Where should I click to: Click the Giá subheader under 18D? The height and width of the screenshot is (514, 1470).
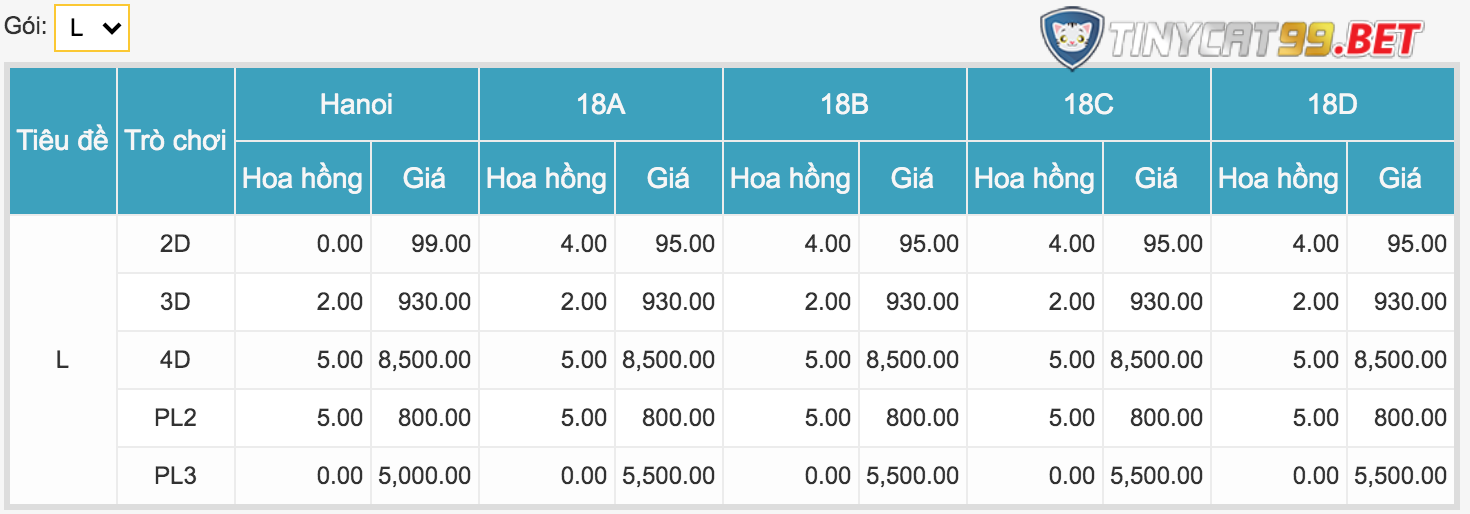click(1400, 178)
